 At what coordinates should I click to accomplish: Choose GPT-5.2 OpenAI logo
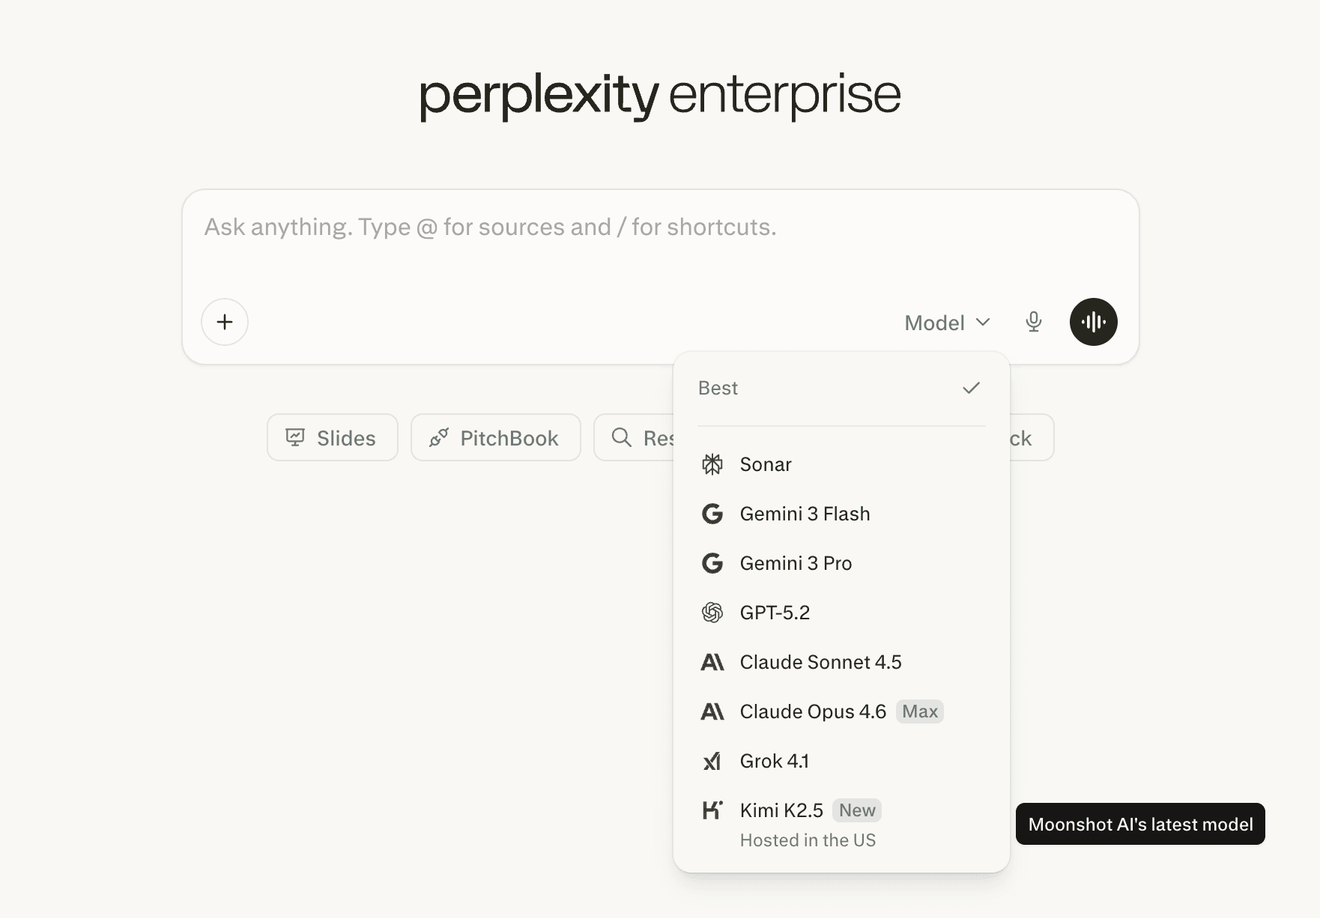point(712,613)
